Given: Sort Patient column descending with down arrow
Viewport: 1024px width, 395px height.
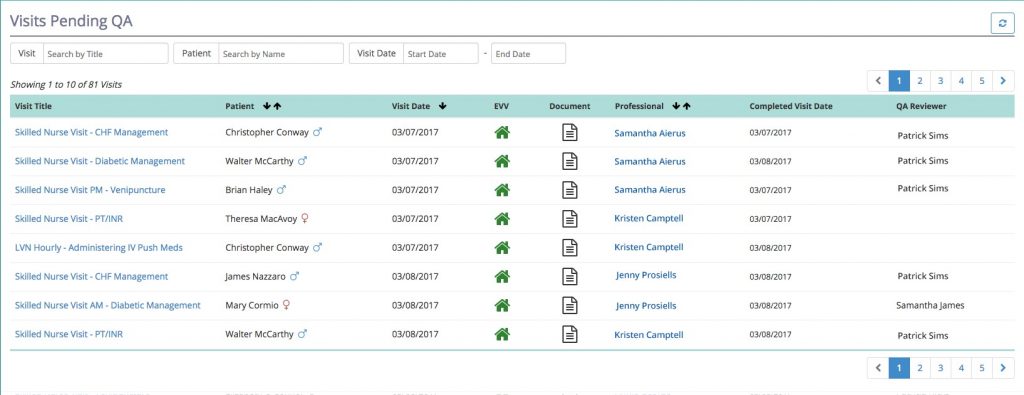Looking at the screenshot, I should (266, 106).
